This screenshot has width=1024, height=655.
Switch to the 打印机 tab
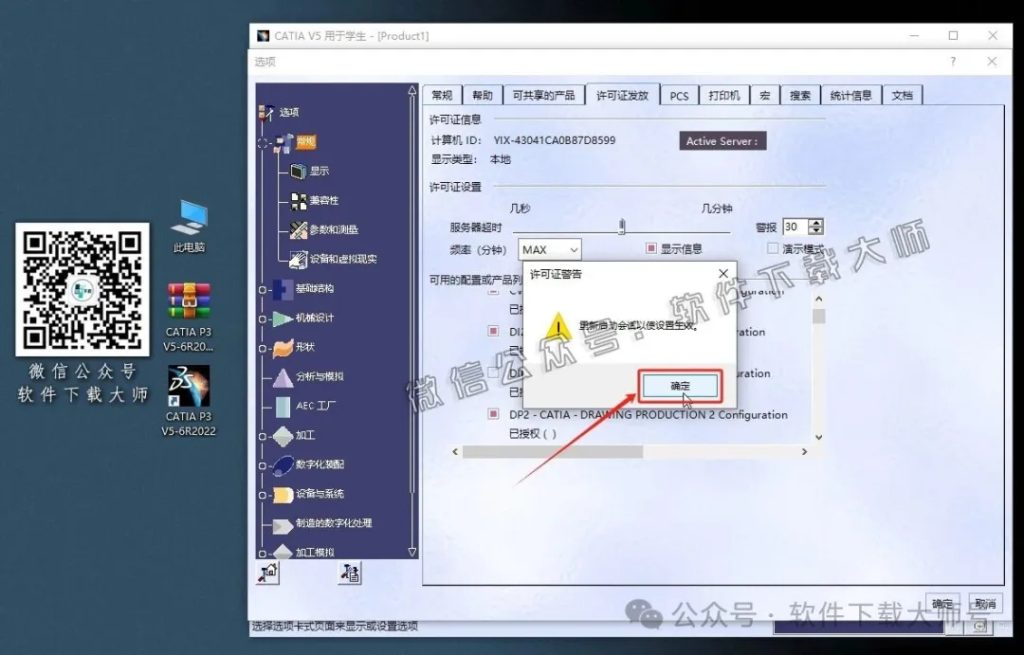point(724,95)
